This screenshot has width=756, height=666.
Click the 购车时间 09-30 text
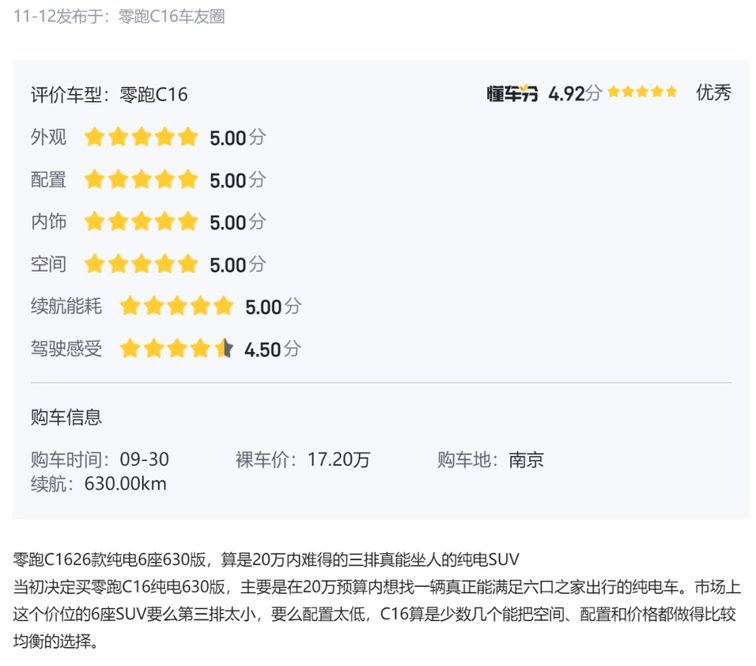click(100, 460)
